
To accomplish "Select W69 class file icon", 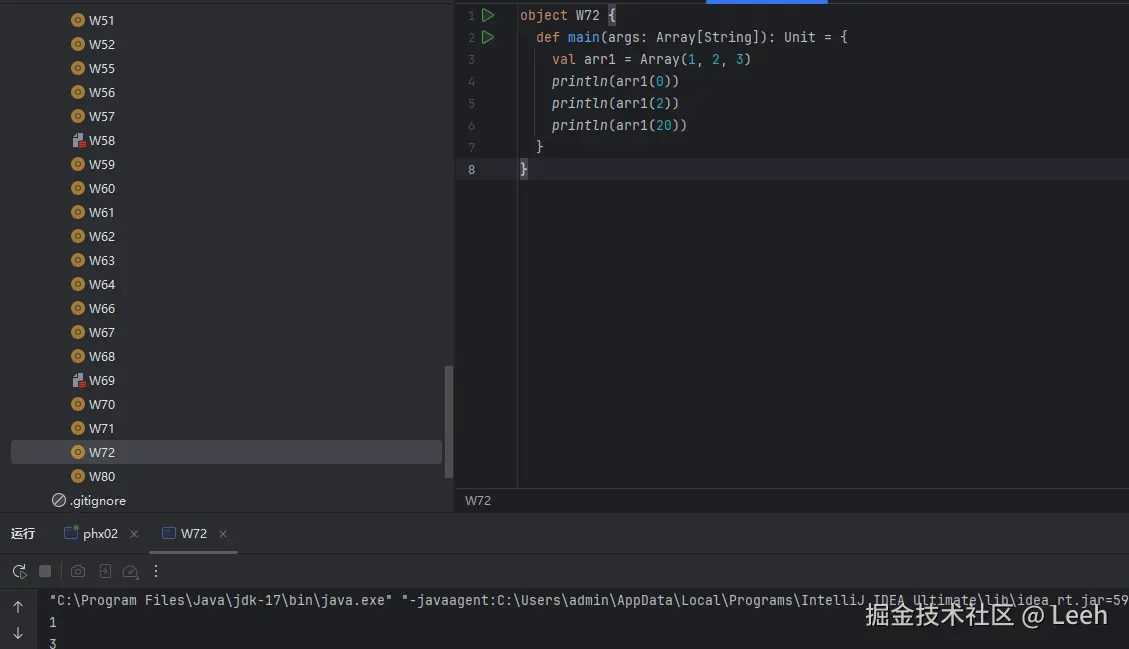I will (78, 380).
